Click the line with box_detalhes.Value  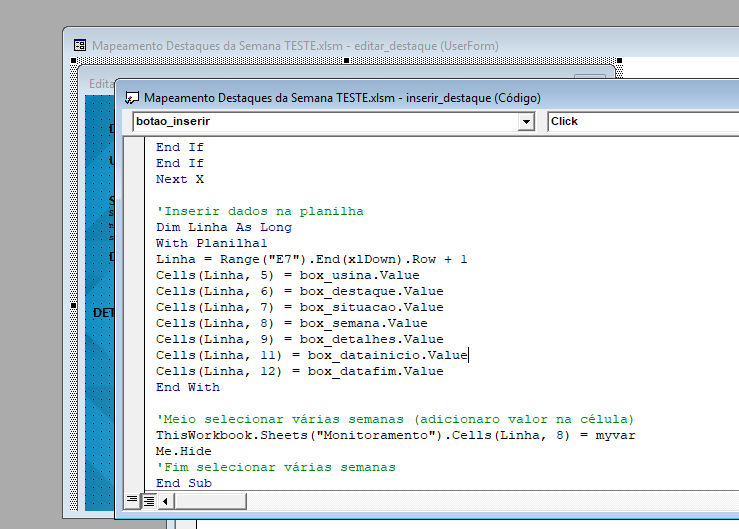point(300,339)
